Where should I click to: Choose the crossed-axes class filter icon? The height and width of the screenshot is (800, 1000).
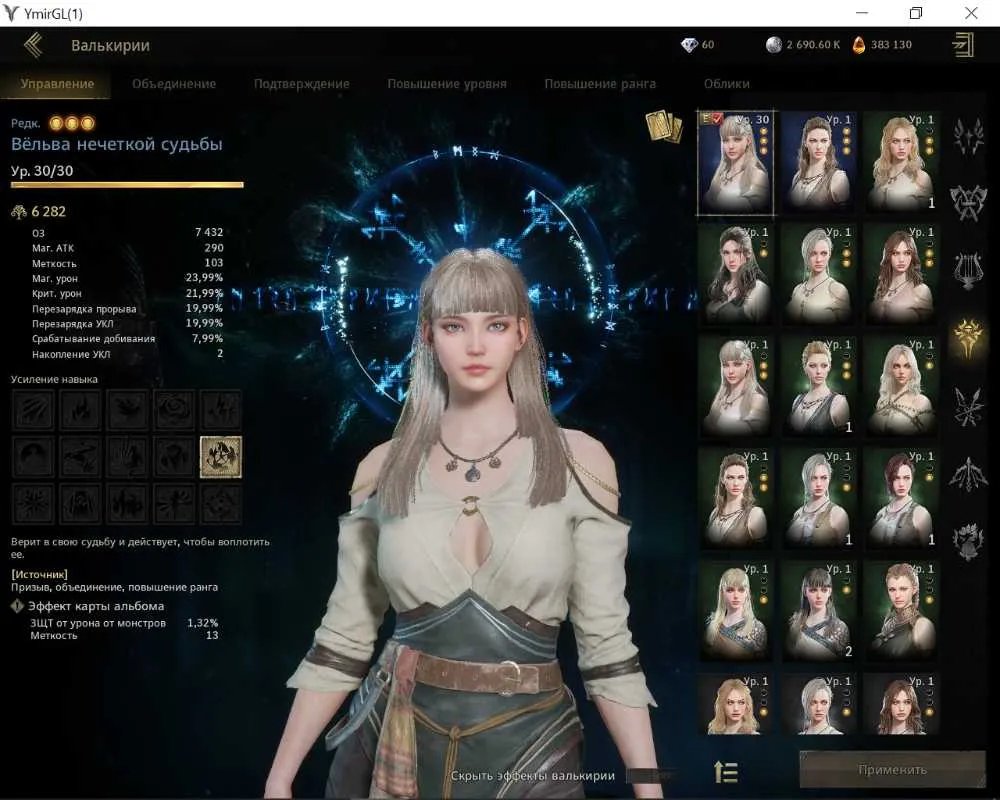pos(967,203)
